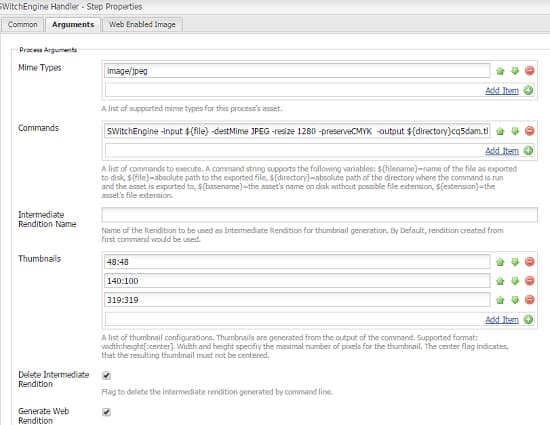550x425 pixels.
Task: Click the 140:100 thumbnail text field
Action: click(297, 281)
